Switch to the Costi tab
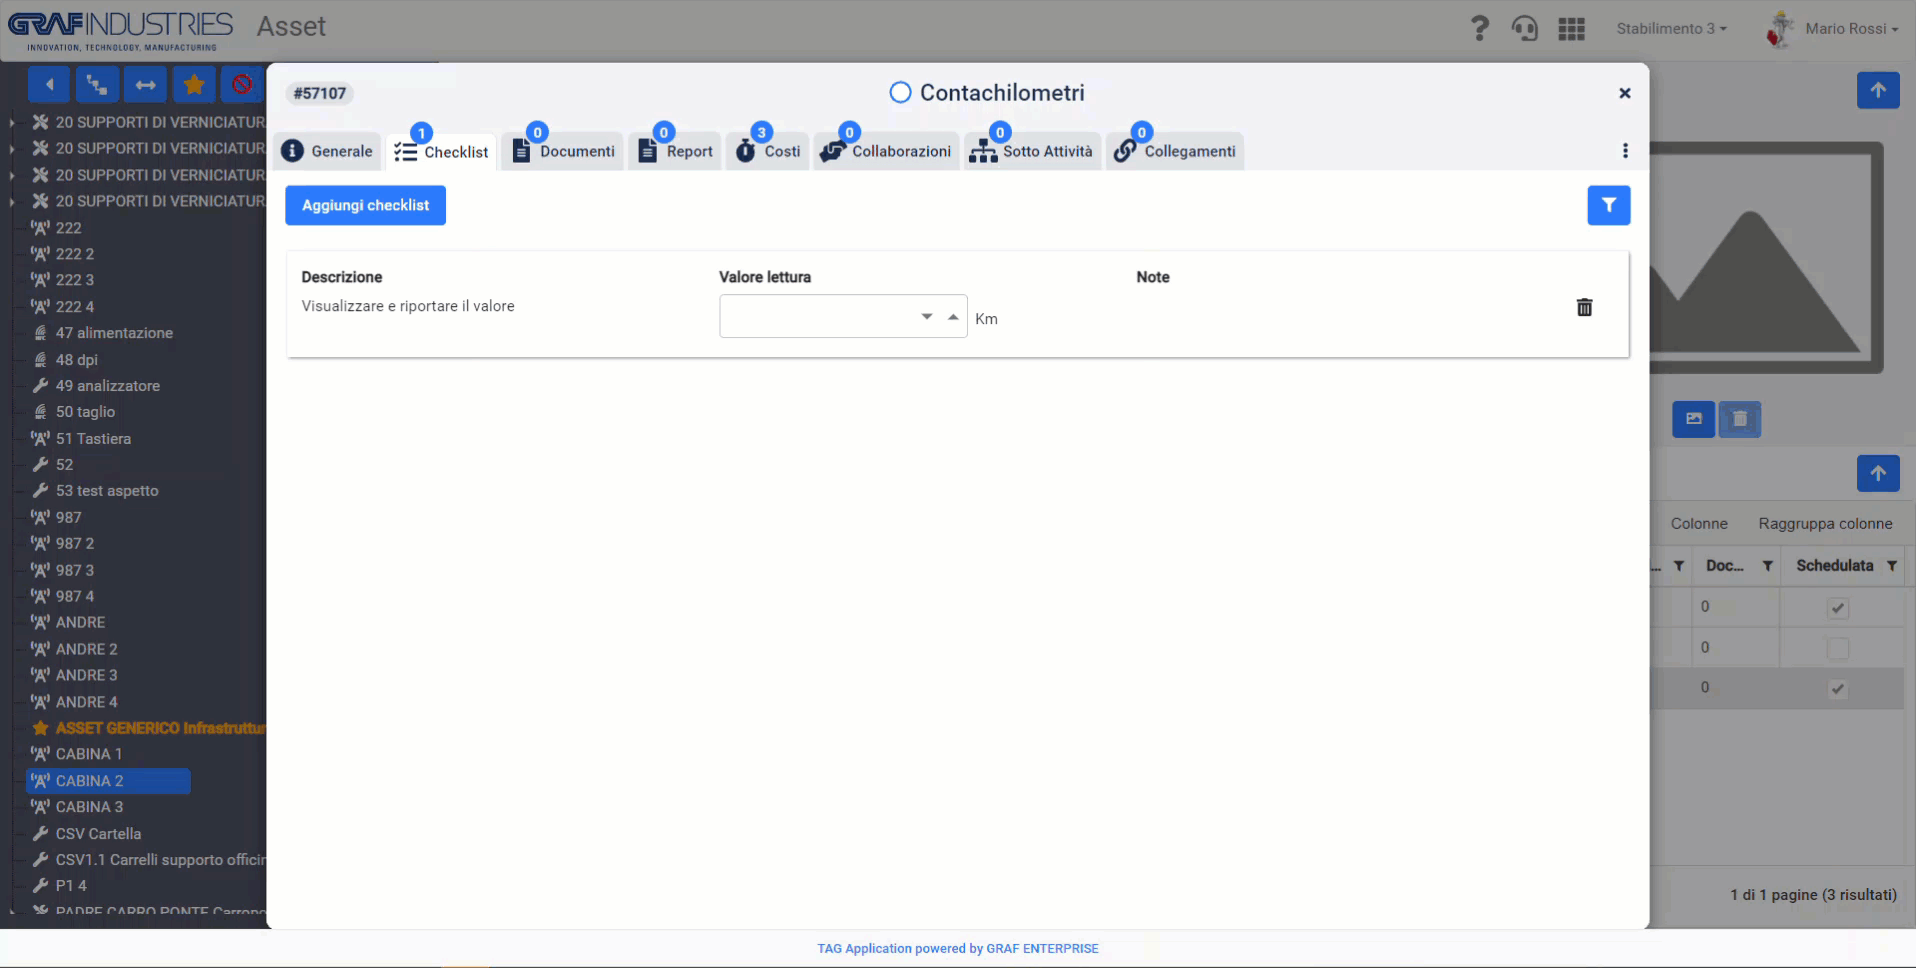1916x968 pixels. (x=768, y=151)
